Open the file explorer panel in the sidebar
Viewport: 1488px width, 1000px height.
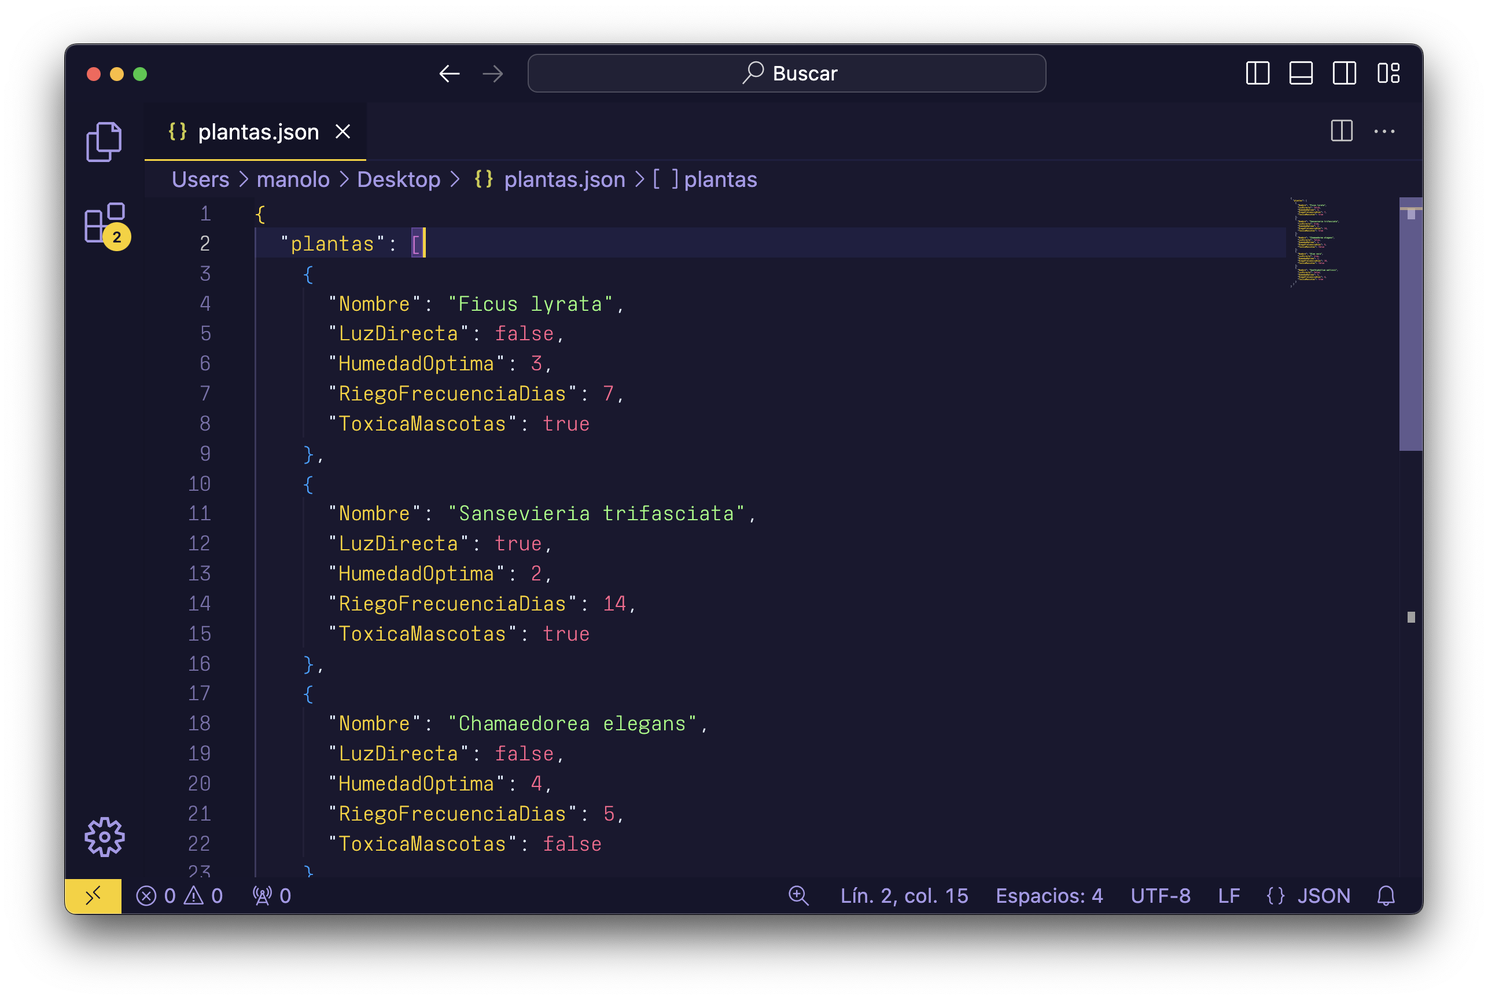[x=104, y=141]
